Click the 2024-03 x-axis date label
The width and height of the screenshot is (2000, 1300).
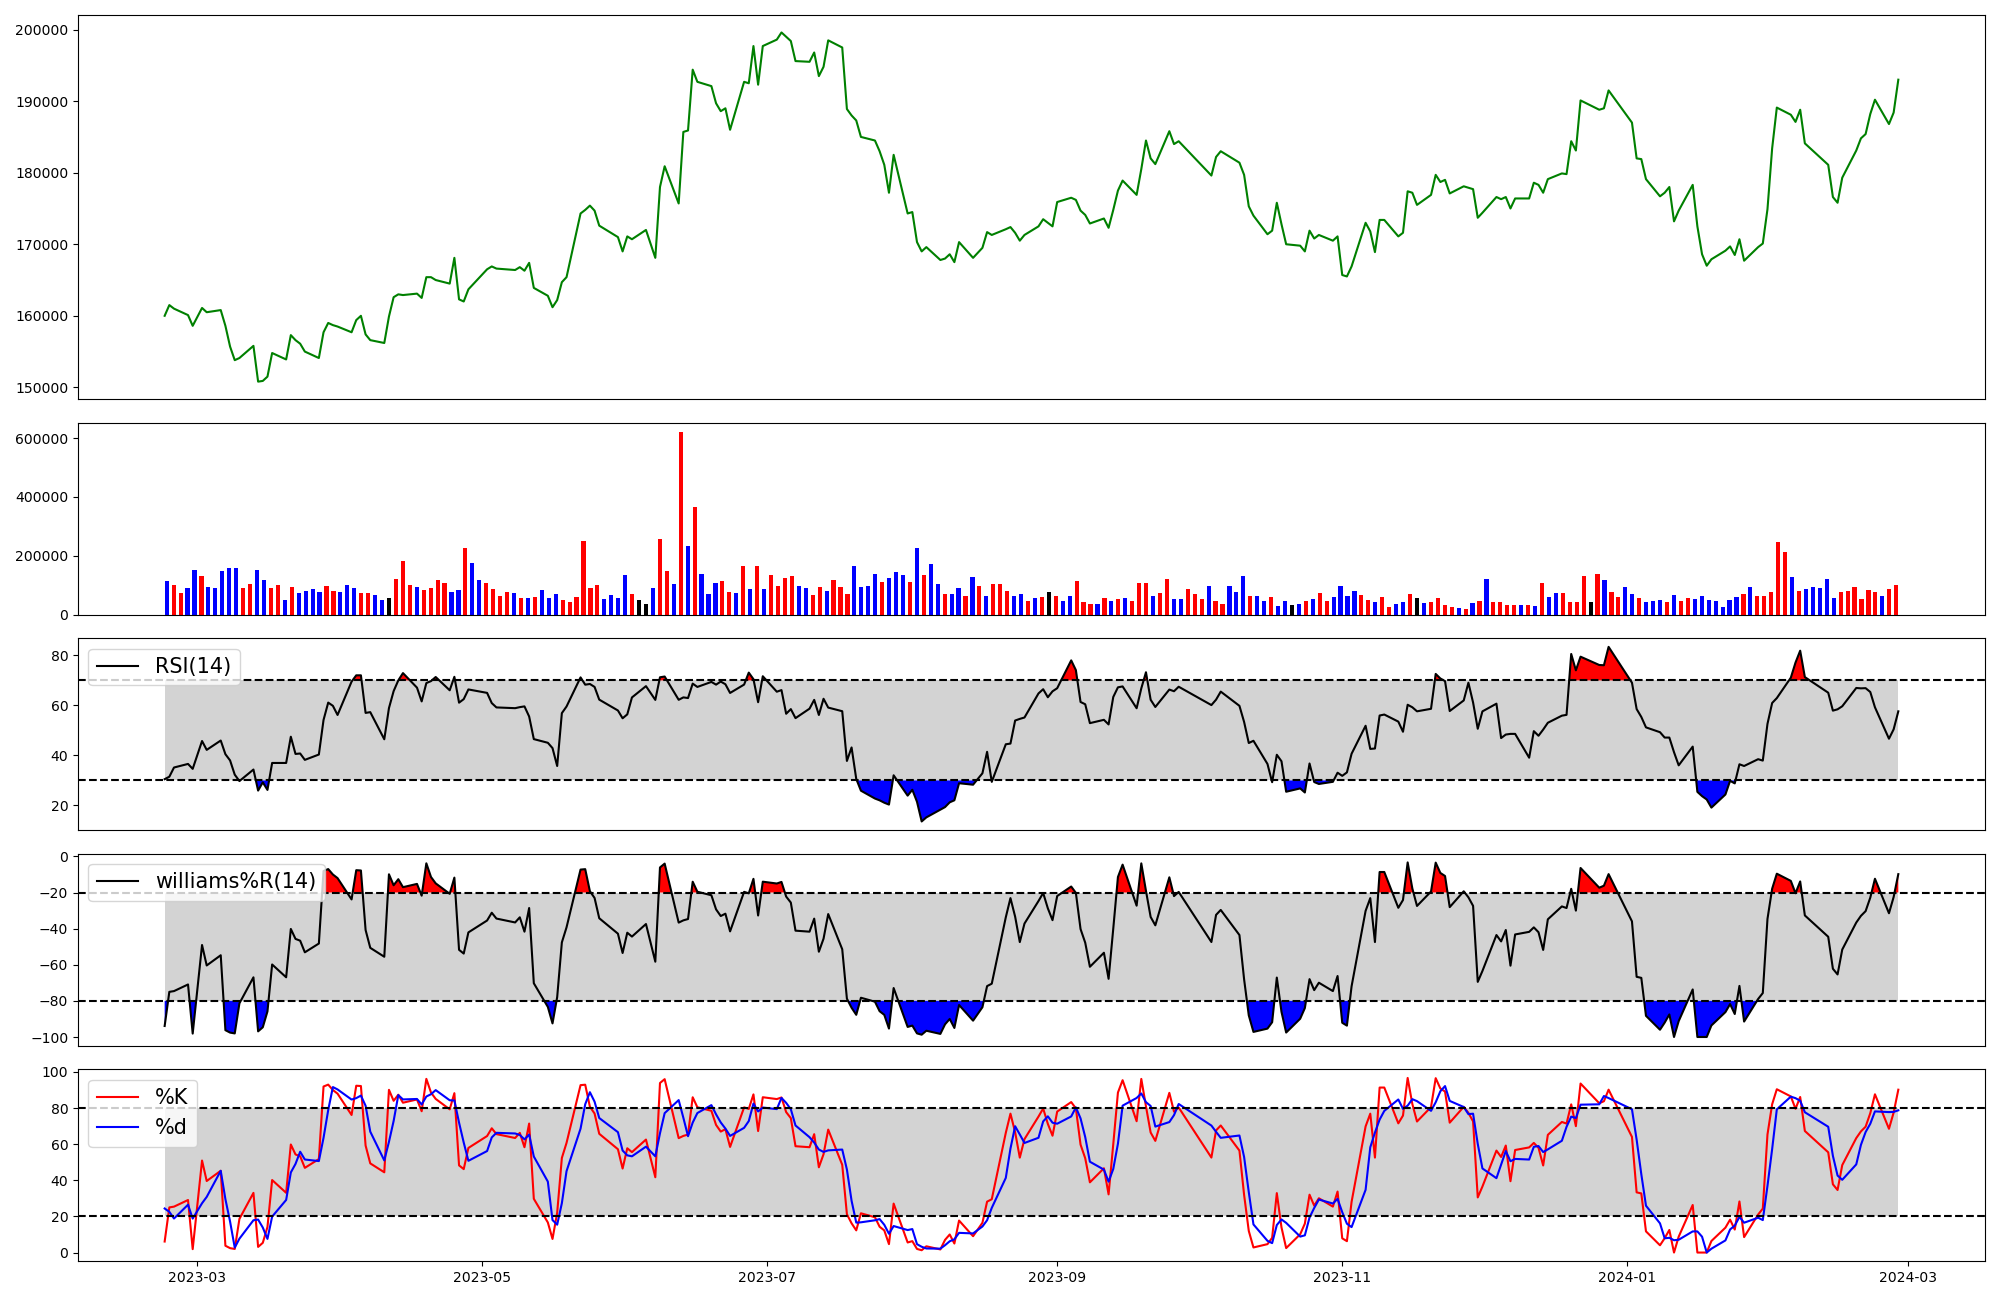tap(1908, 1277)
